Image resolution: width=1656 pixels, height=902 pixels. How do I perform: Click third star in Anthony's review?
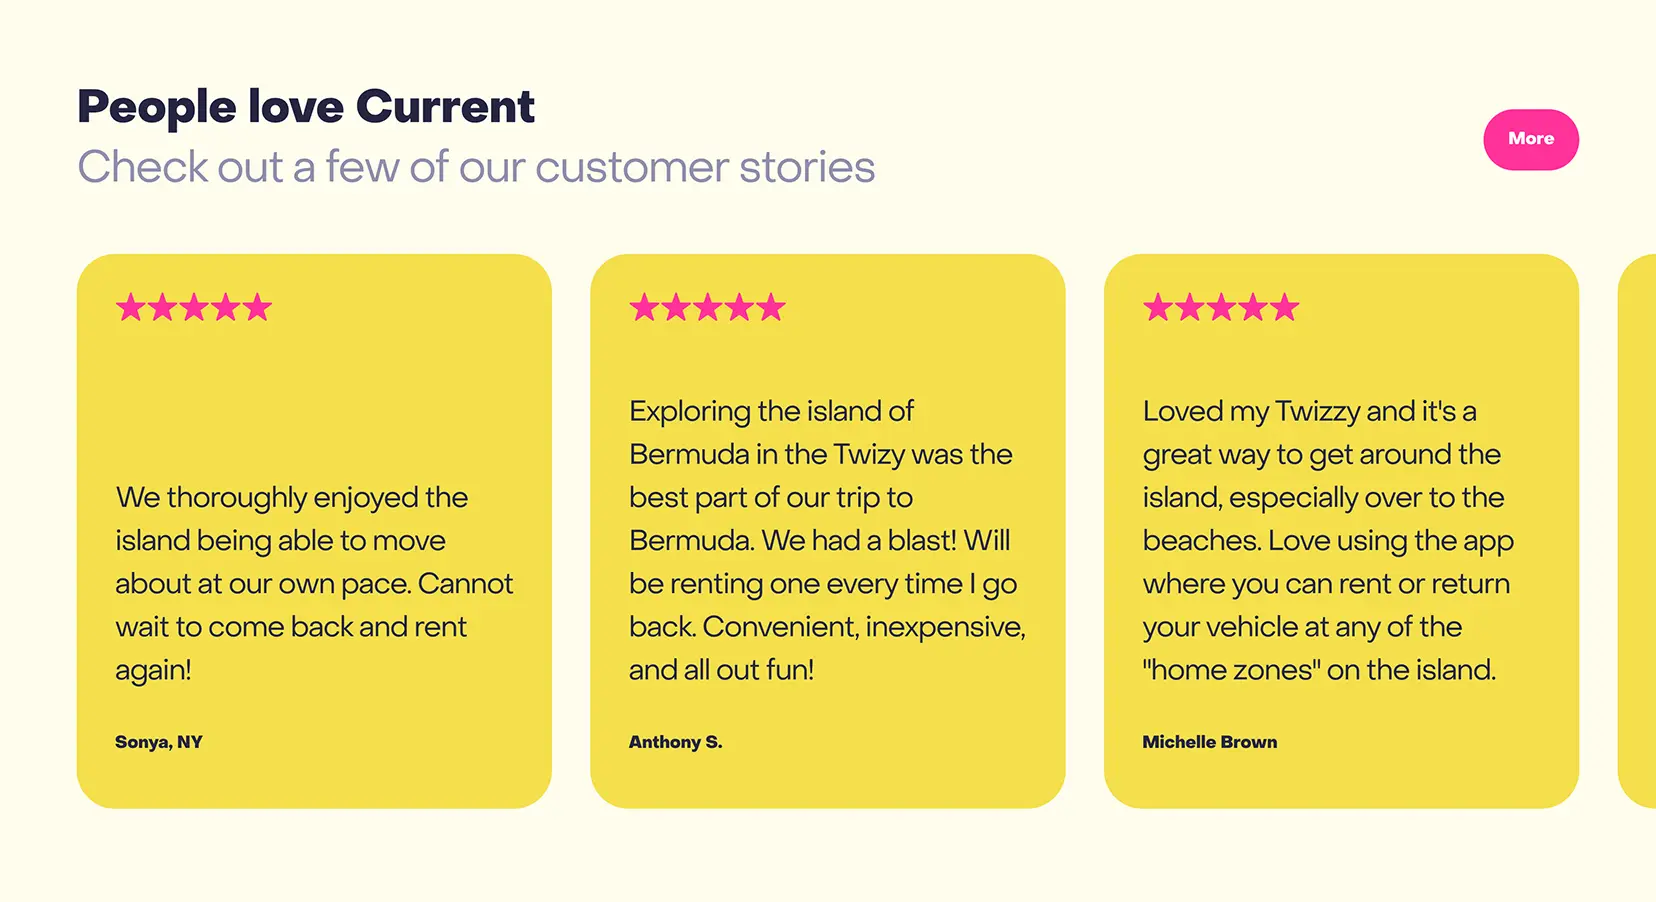tap(708, 307)
